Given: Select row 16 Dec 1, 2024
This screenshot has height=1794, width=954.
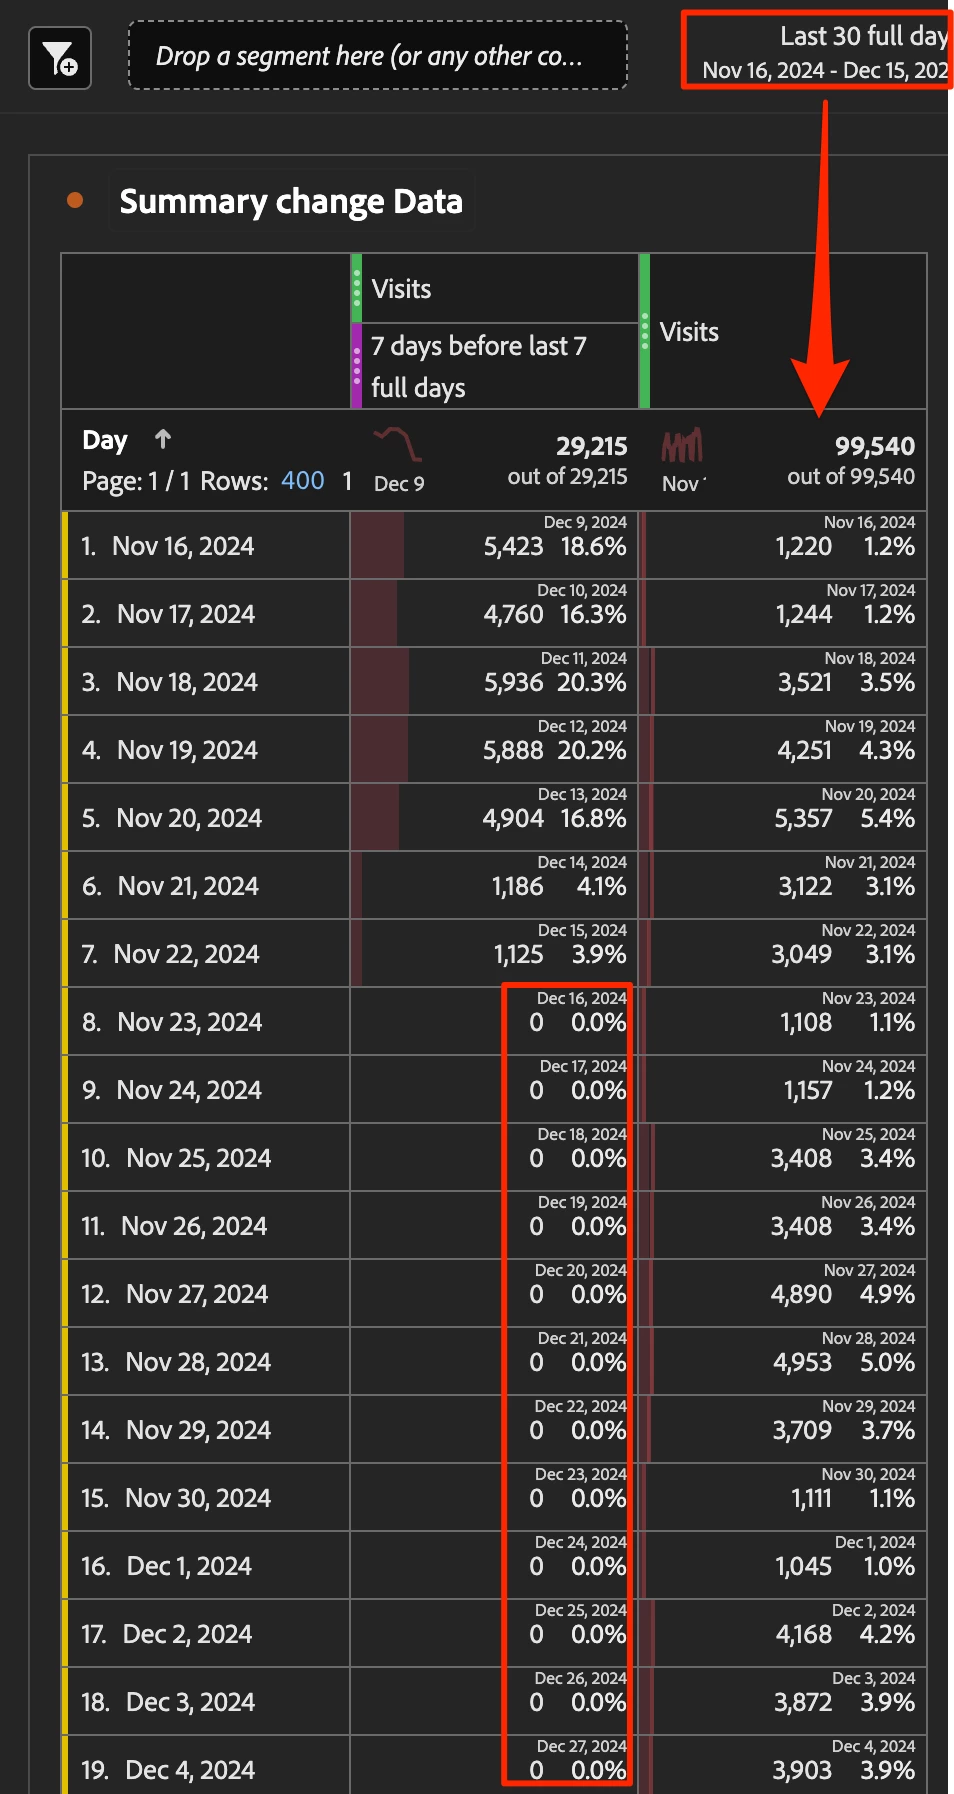Looking at the screenshot, I should (x=206, y=1566).
